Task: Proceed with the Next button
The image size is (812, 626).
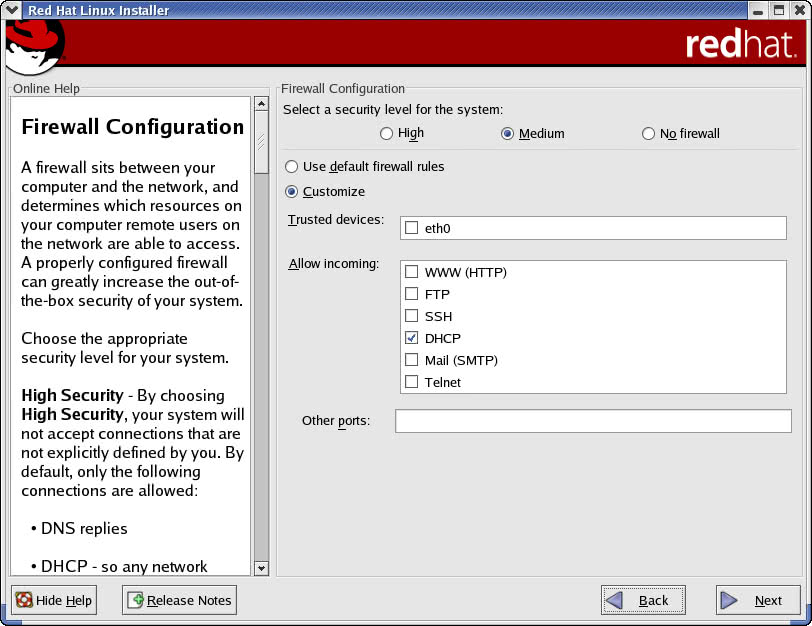Action: [x=758, y=600]
